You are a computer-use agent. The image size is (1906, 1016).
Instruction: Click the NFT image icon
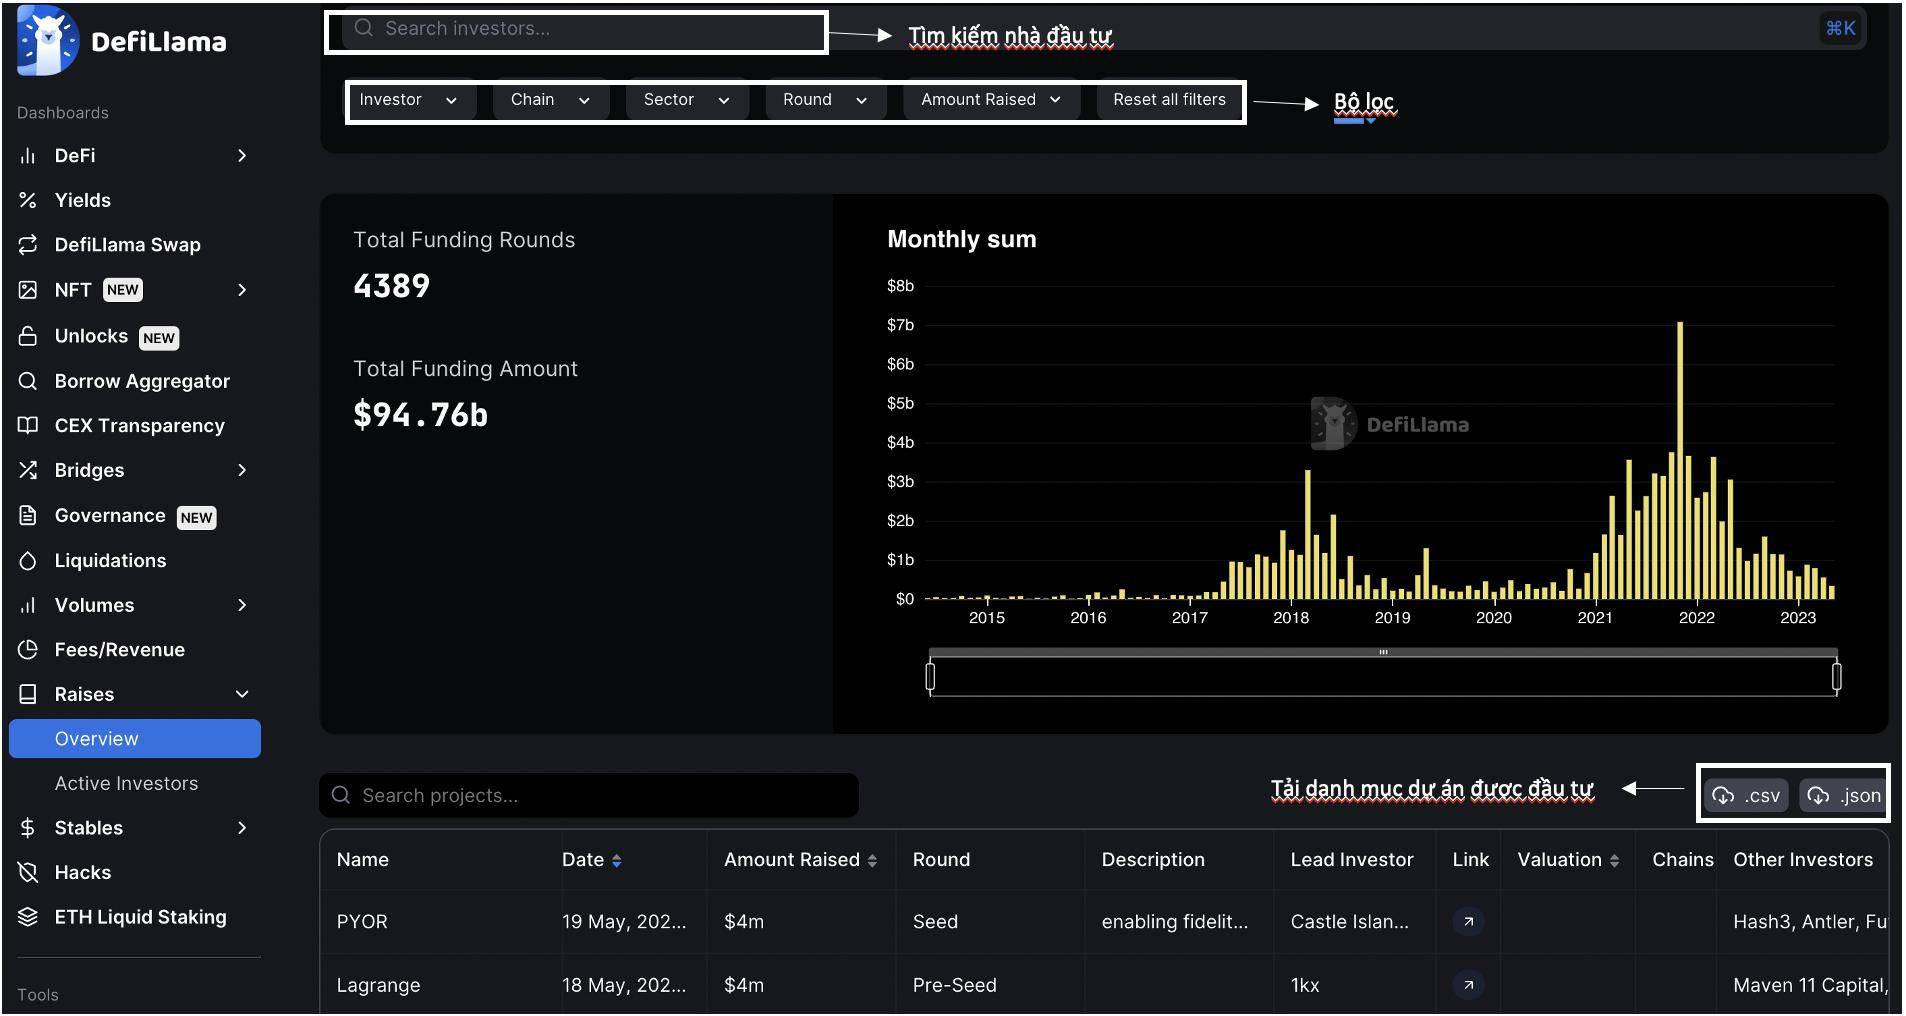pyautogui.click(x=28, y=290)
